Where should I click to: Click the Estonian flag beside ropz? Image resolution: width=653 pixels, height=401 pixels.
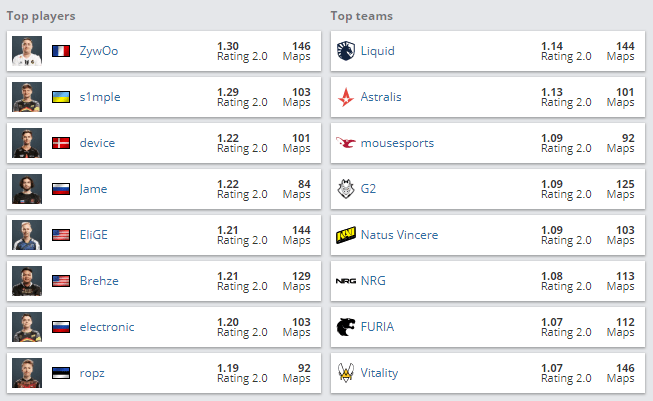(x=61, y=373)
